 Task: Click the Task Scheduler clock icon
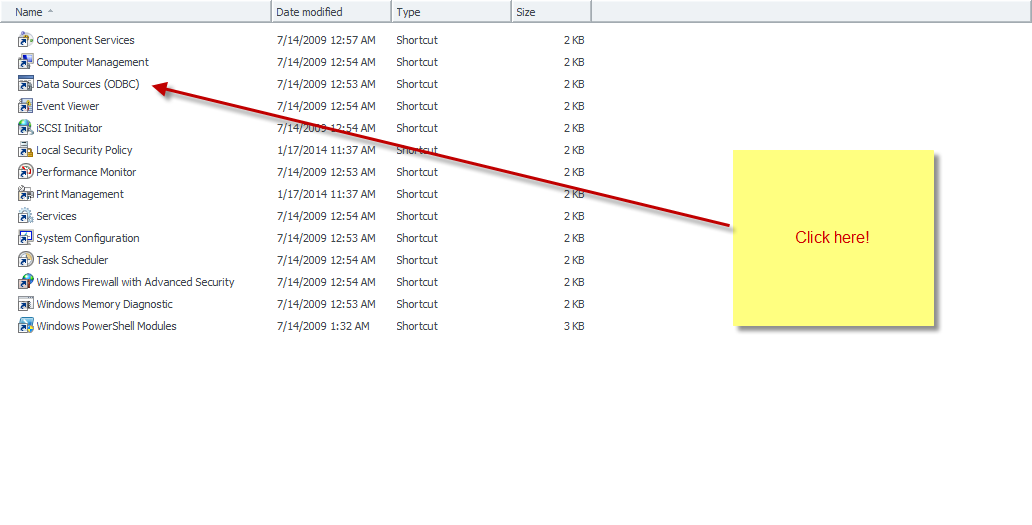26,260
